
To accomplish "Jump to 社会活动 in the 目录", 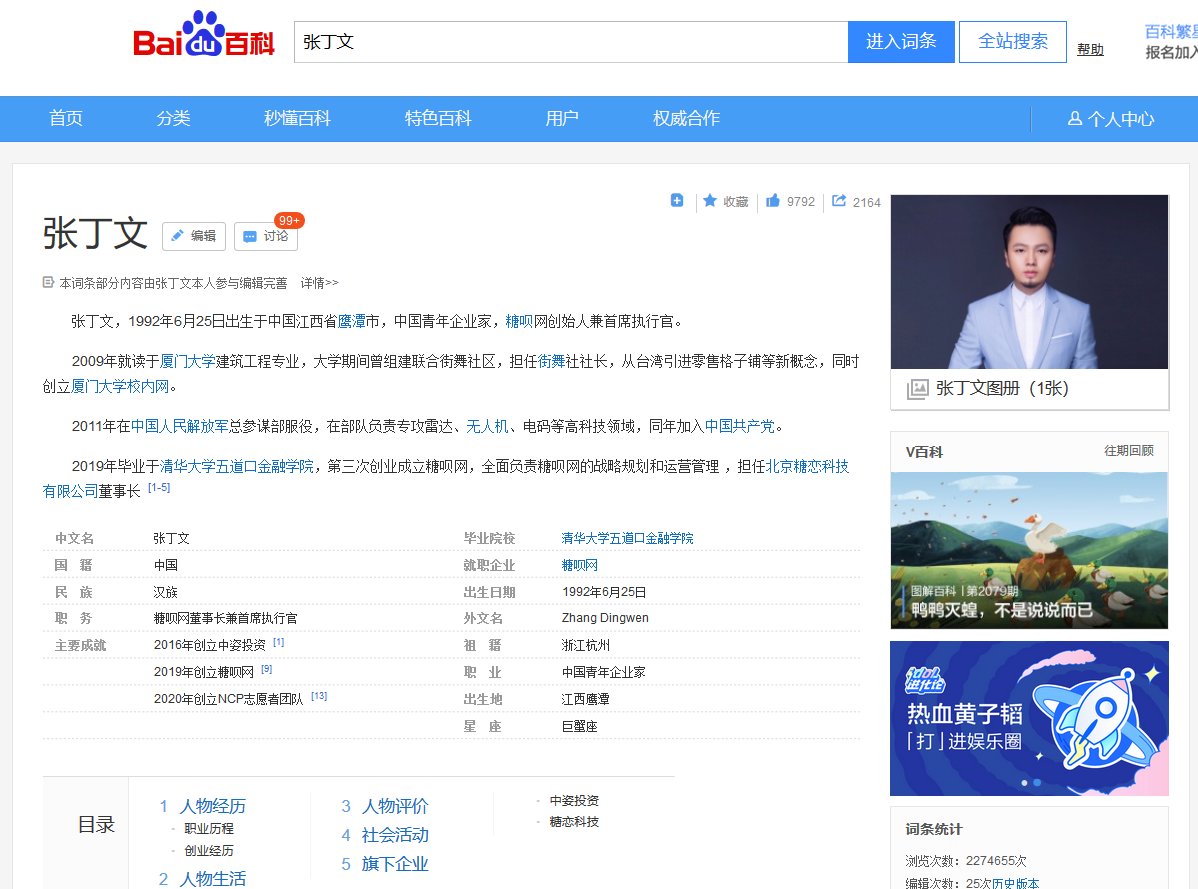I will pyautogui.click(x=395, y=836).
